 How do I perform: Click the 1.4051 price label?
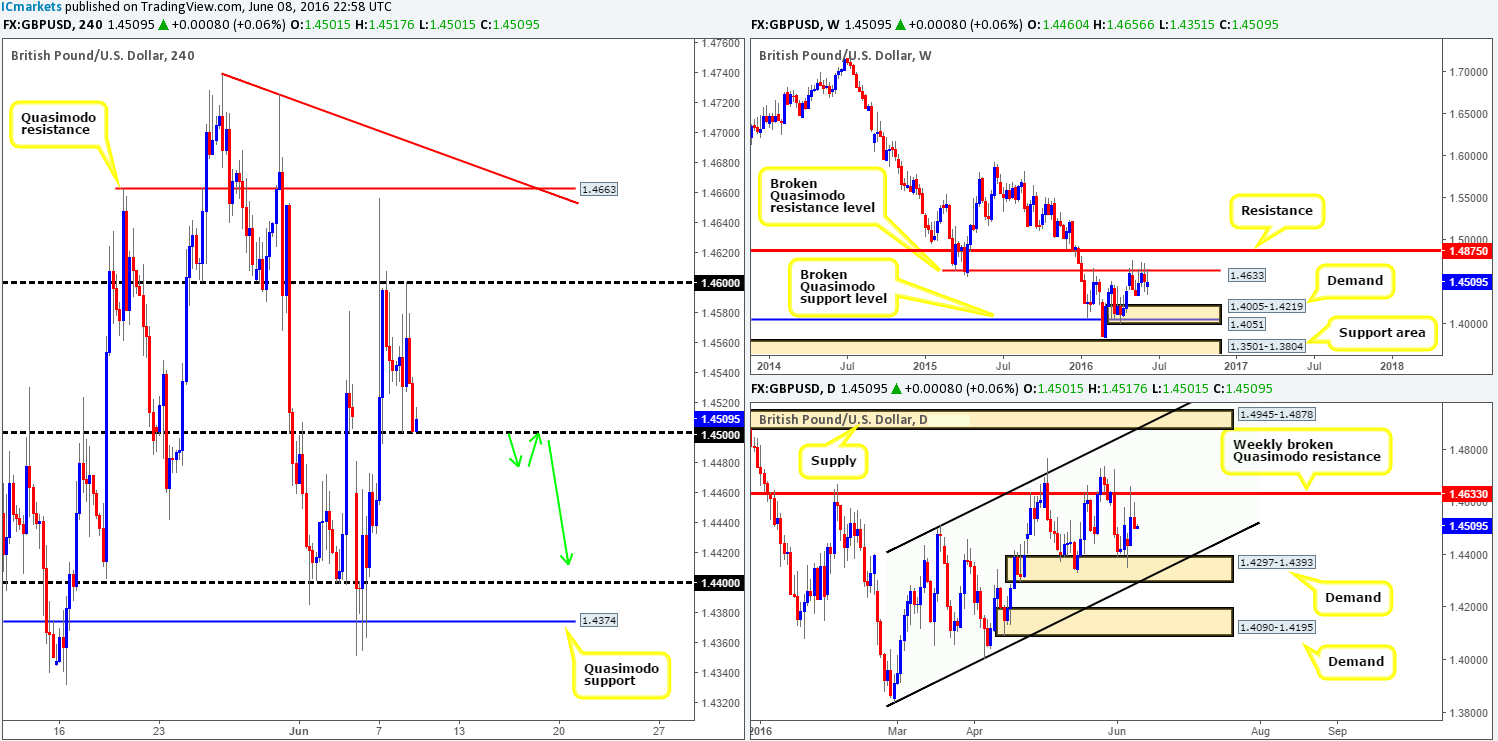click(1245, 322)
